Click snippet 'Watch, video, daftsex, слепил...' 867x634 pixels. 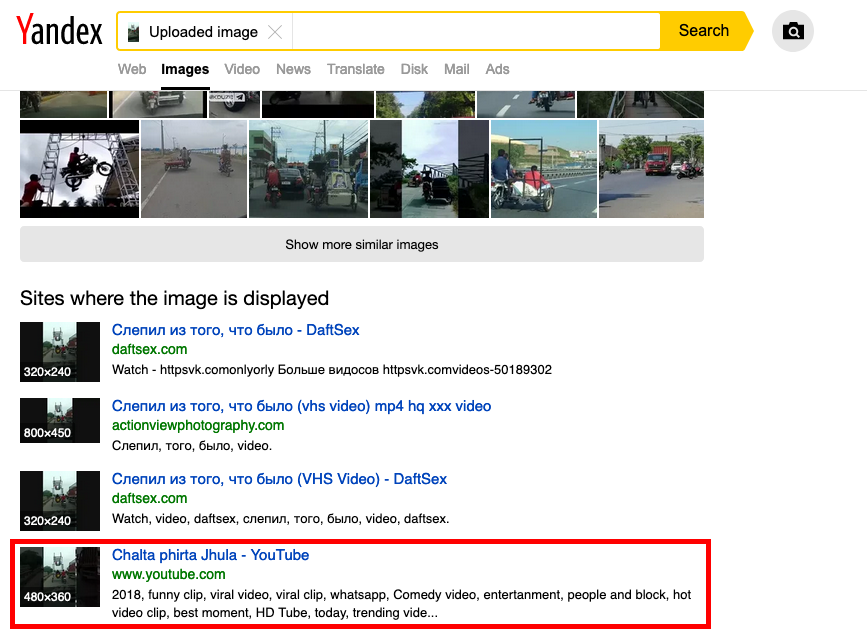point(280,518)
